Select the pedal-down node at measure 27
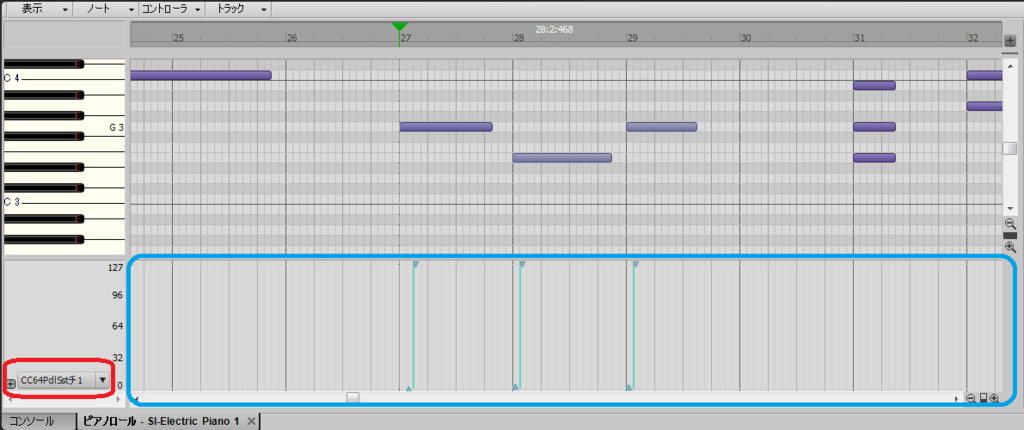1024x430 pixels. point(415,264)
